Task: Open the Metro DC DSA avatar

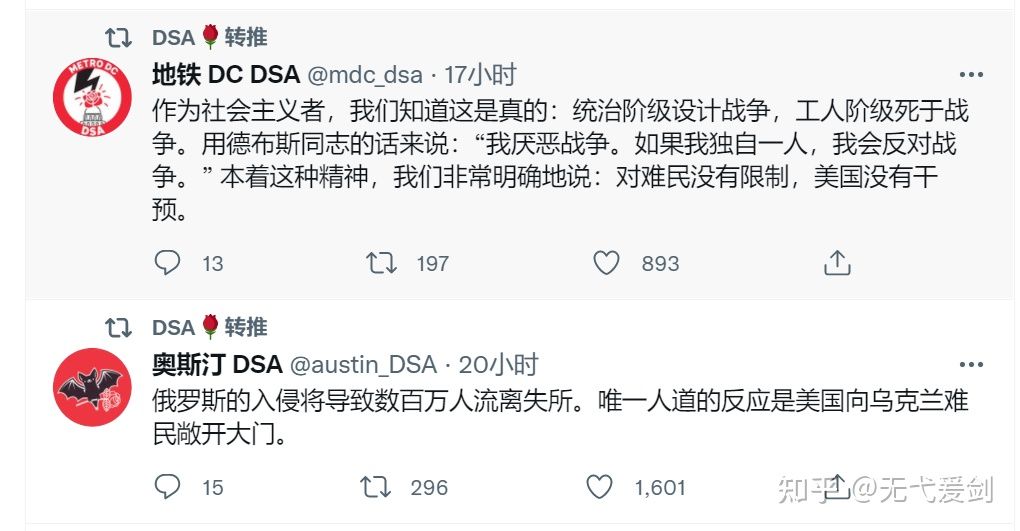Action: coord(92,98)
